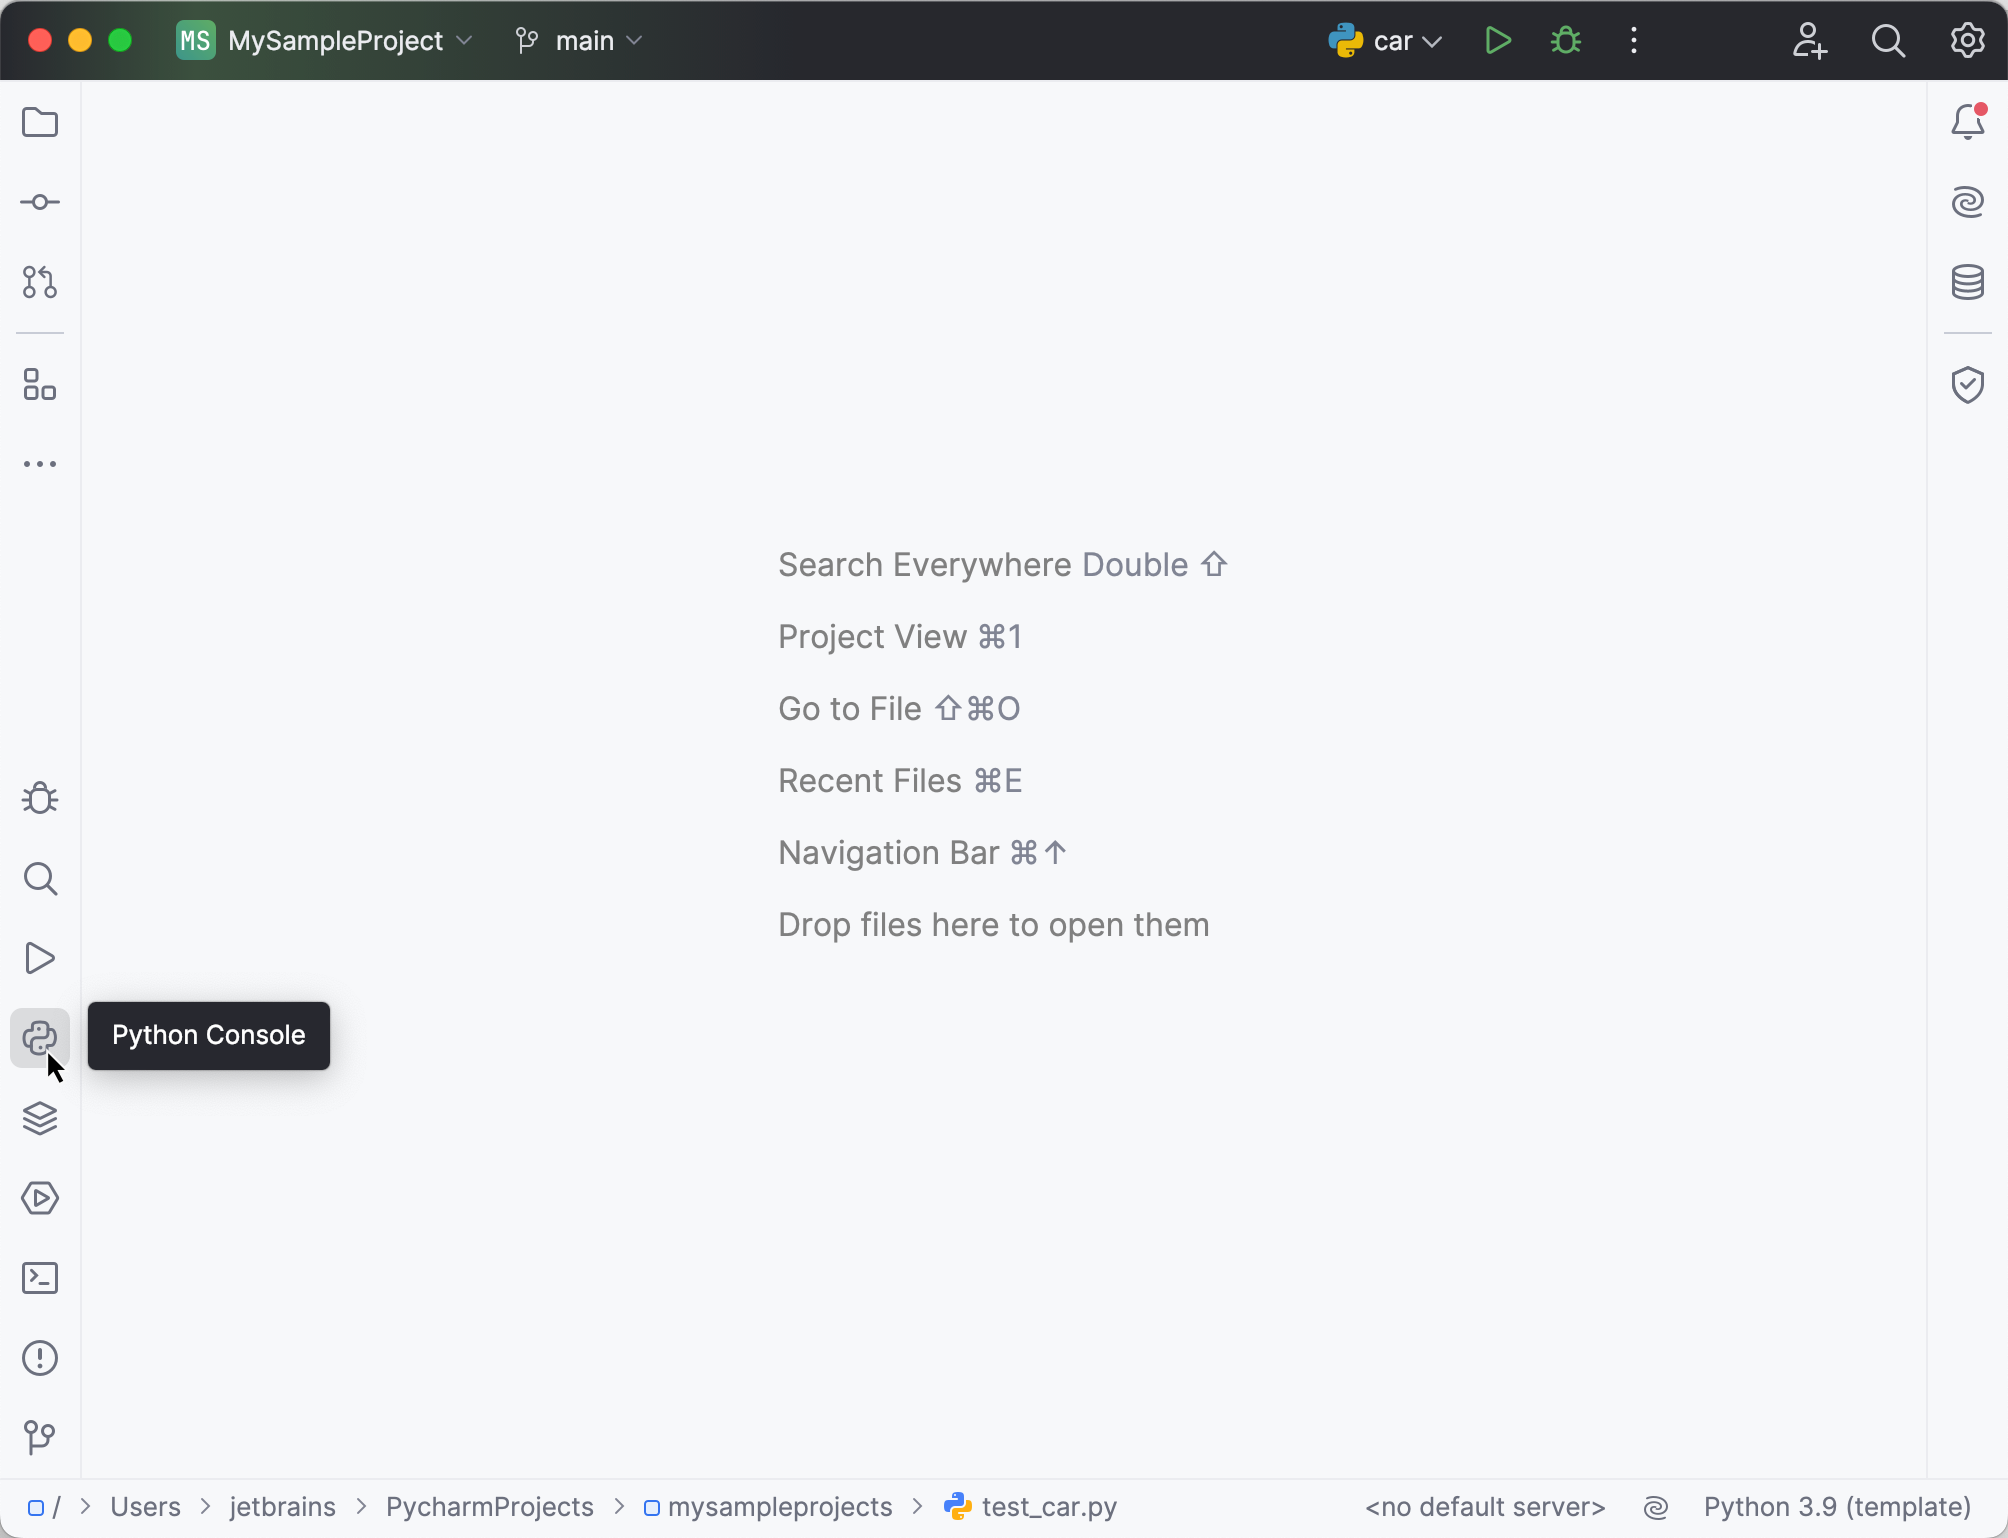This screenshot has width=2008, height=1538.
Task: Expand the car run configuration dropdown
Action: [1431, 40]
